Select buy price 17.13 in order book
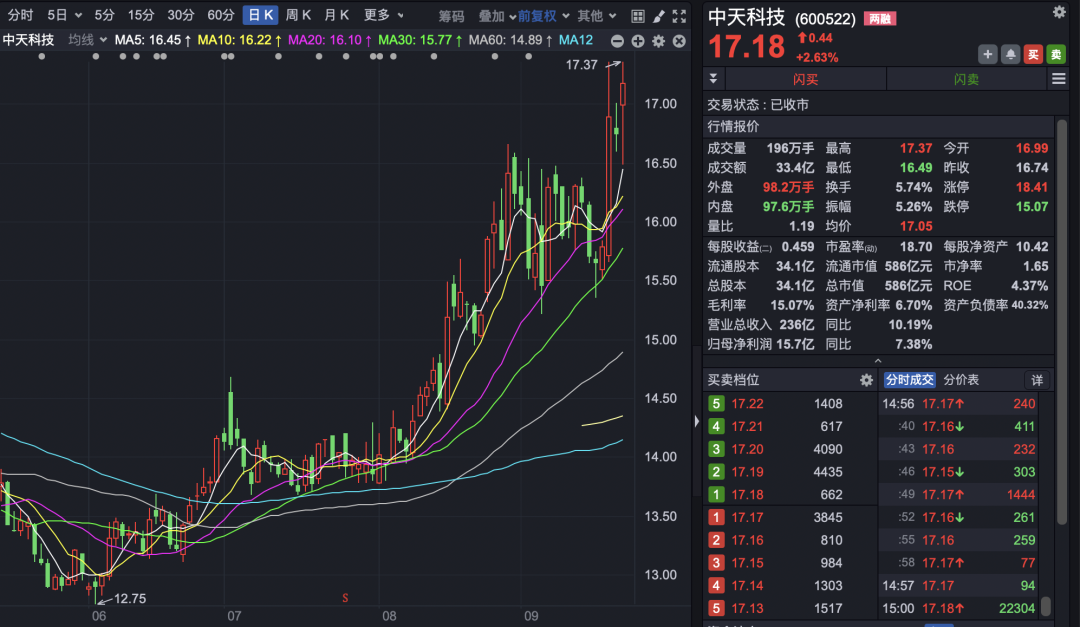The image size is (1080, 627). point(747,608)
